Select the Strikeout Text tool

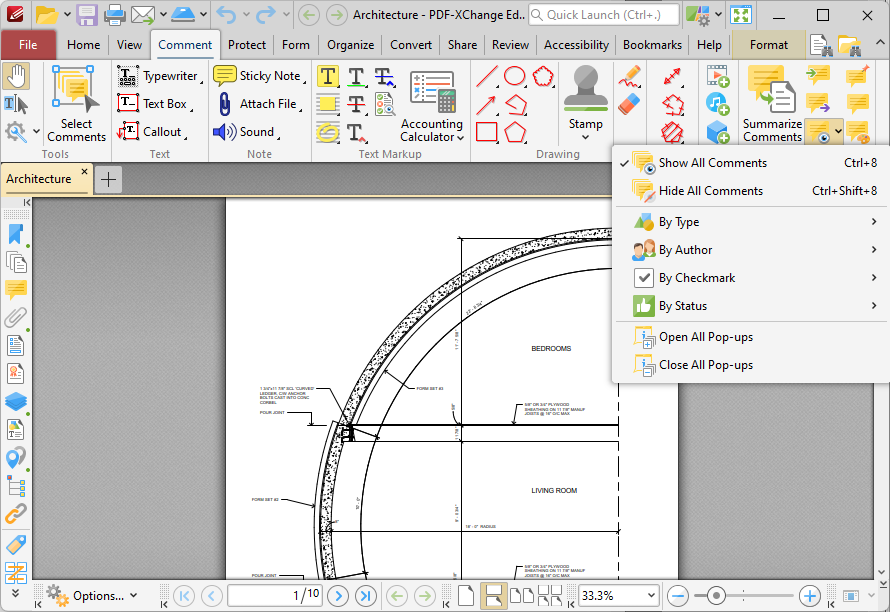point(356,104)
